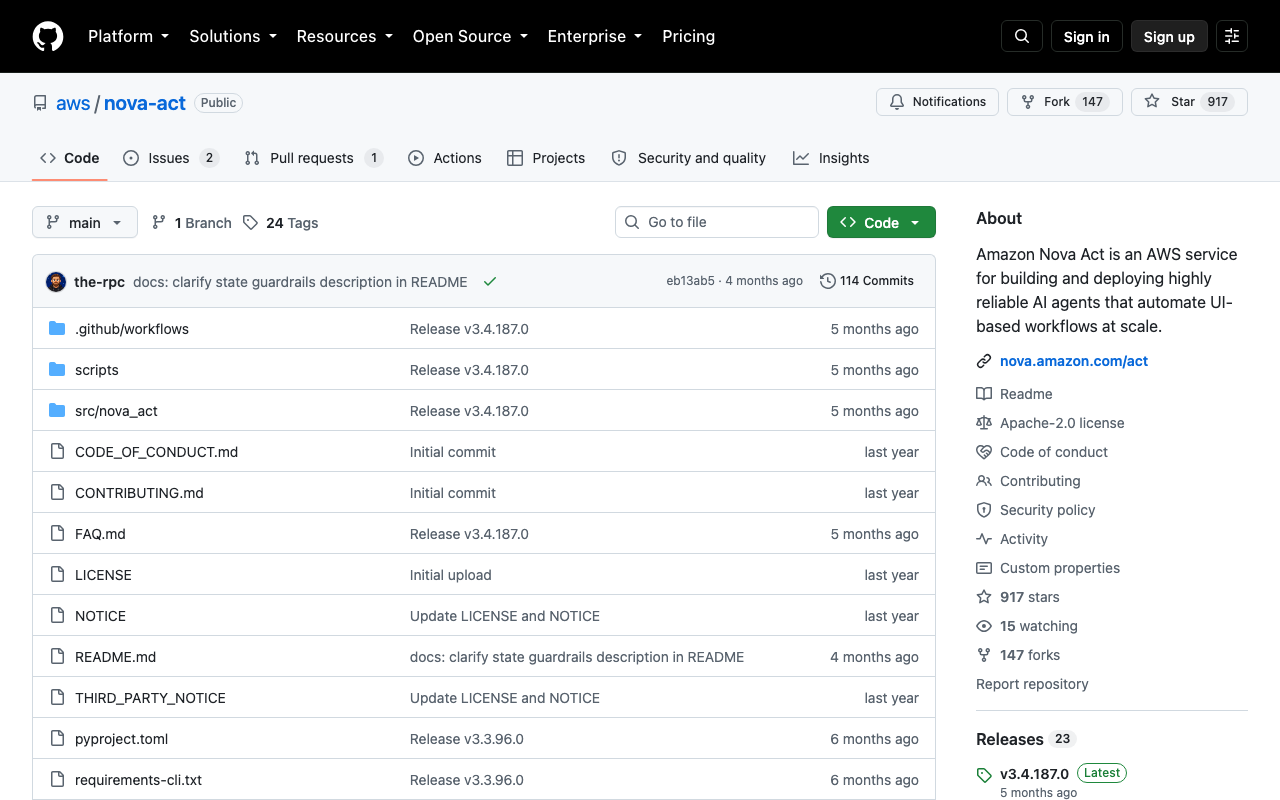Open the search magnifier button
This screenshot has height=800, width=1280.
point(1022,36)
